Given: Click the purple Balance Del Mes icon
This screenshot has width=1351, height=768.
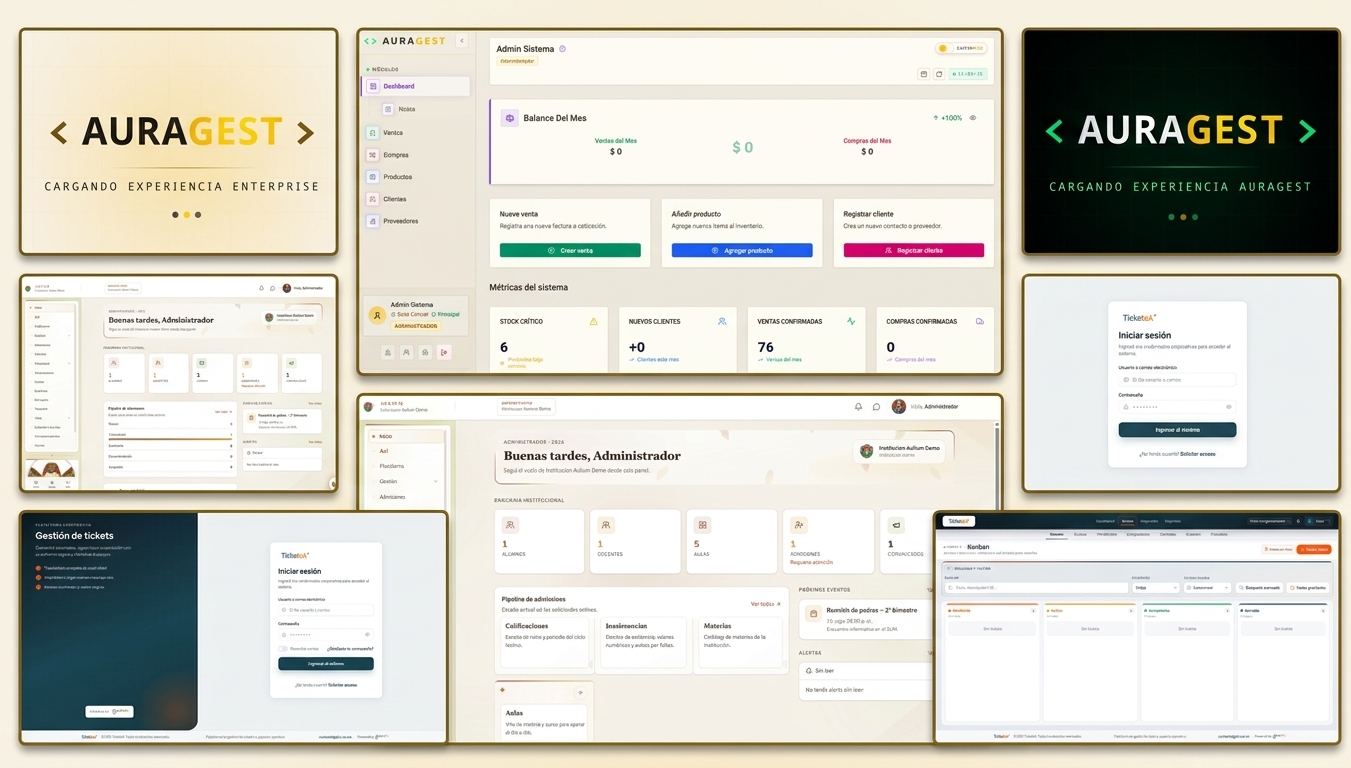Looking at the screenshot, I should pos(509,118).
